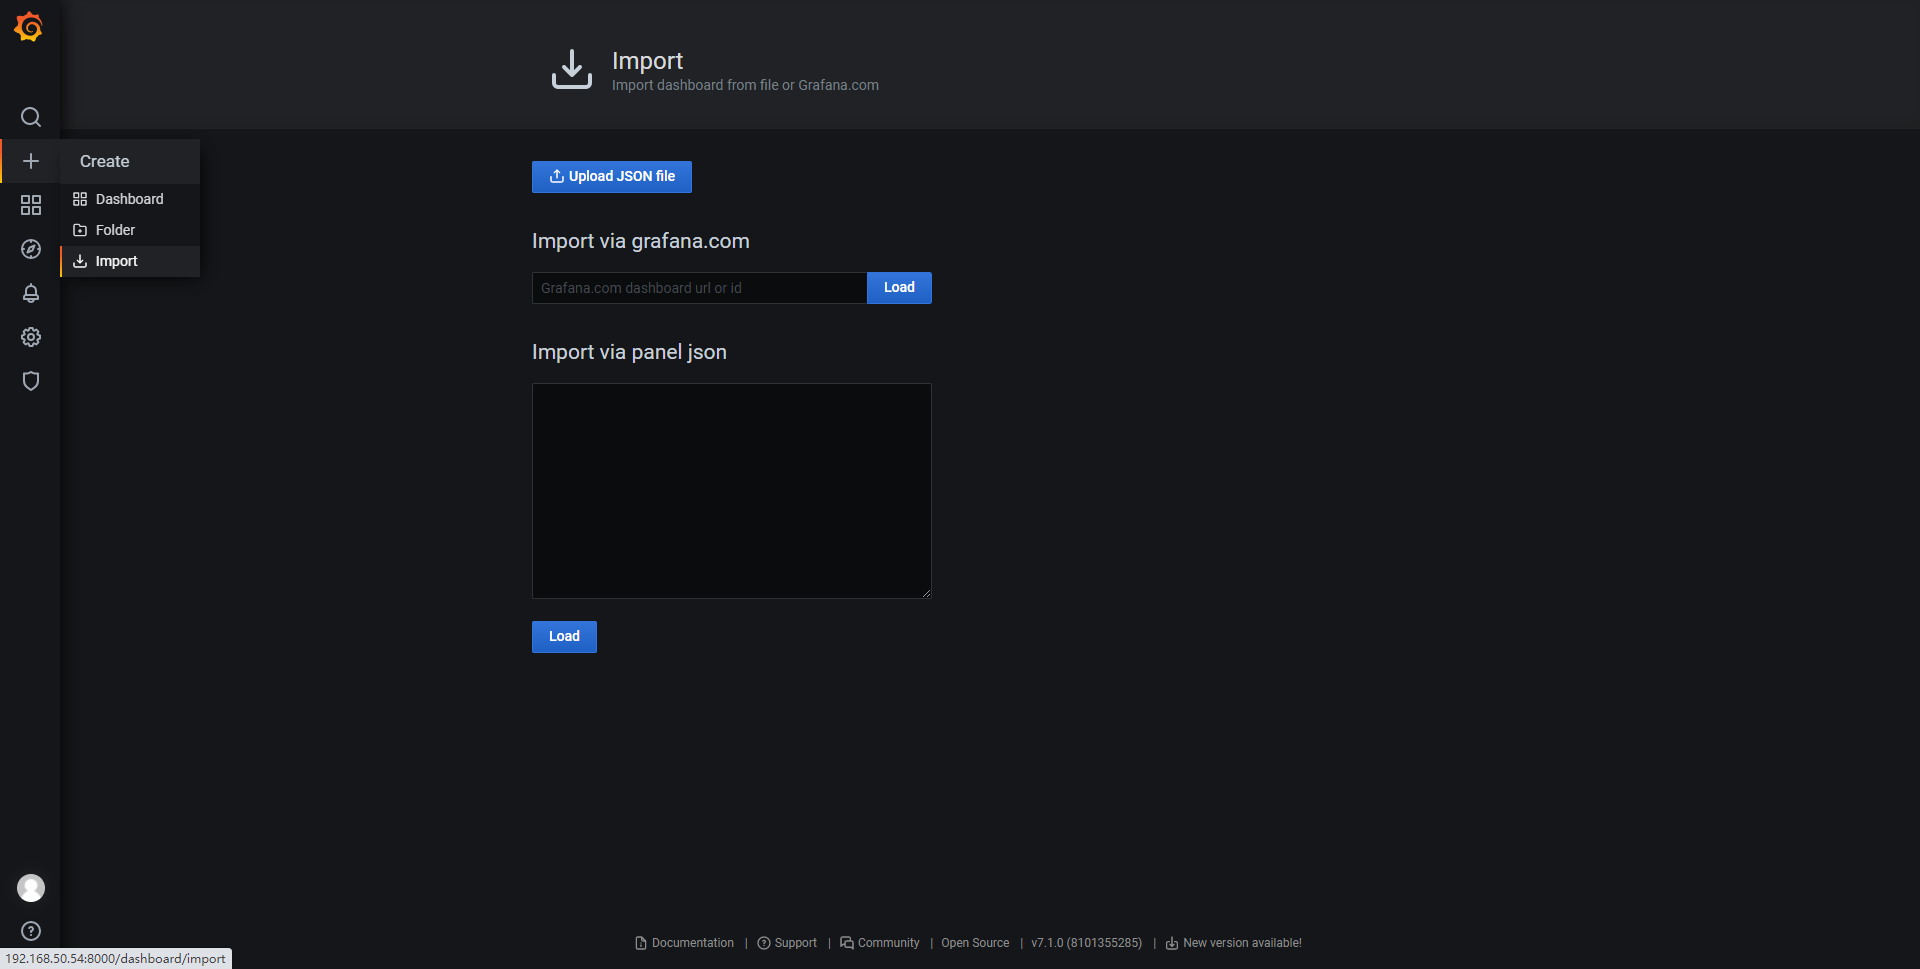1920x969 pixels.
Task: Open the Documentation footer link
Action: point(692,943)
